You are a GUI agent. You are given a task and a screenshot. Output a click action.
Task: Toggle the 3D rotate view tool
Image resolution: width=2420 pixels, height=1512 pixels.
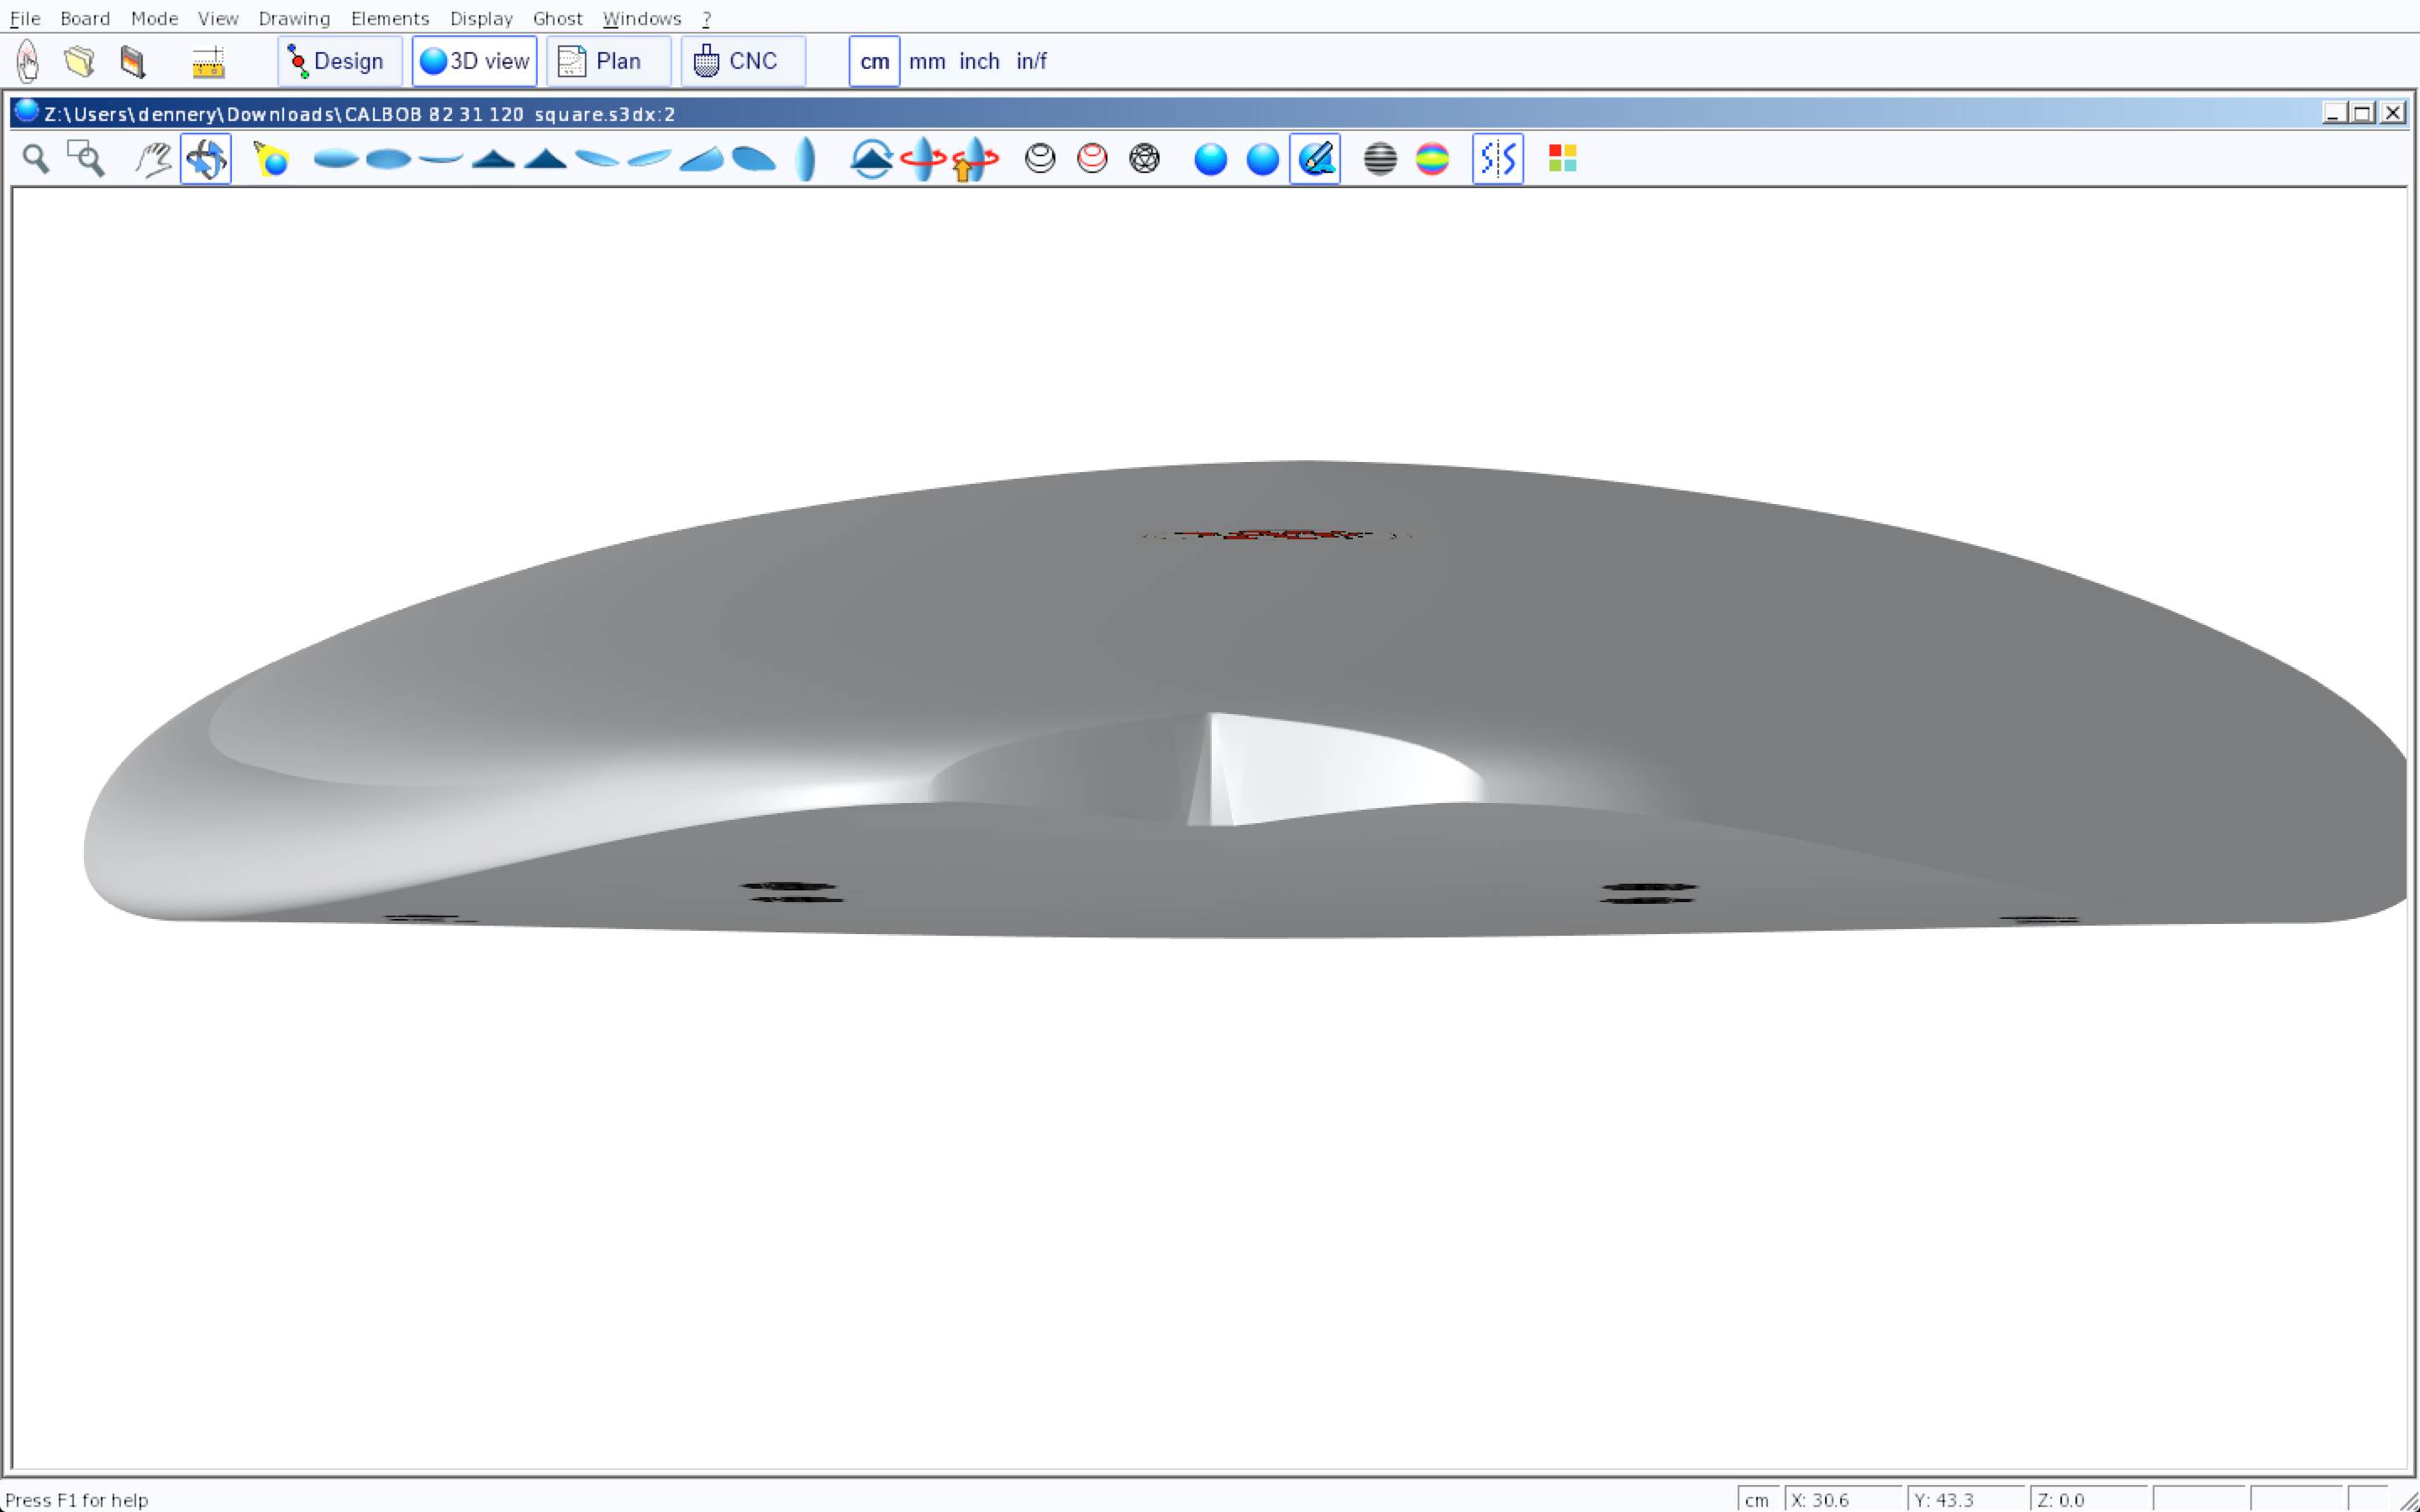(206, 159)
